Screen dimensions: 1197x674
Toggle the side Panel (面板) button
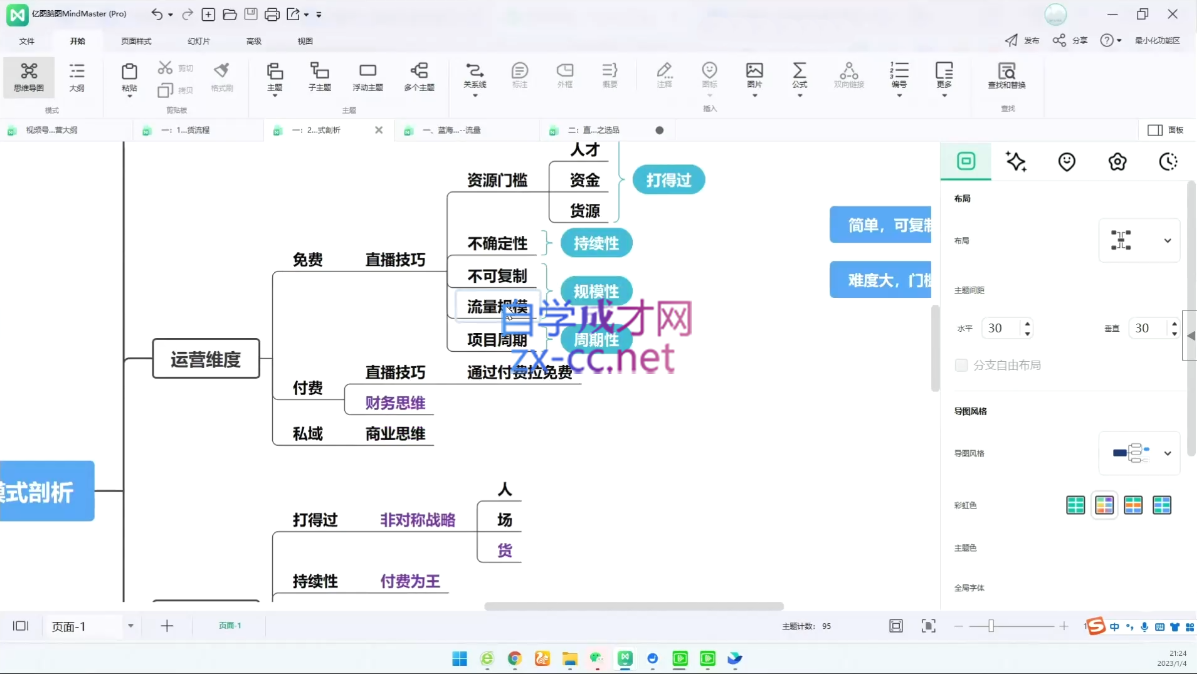pos(1166,130)
